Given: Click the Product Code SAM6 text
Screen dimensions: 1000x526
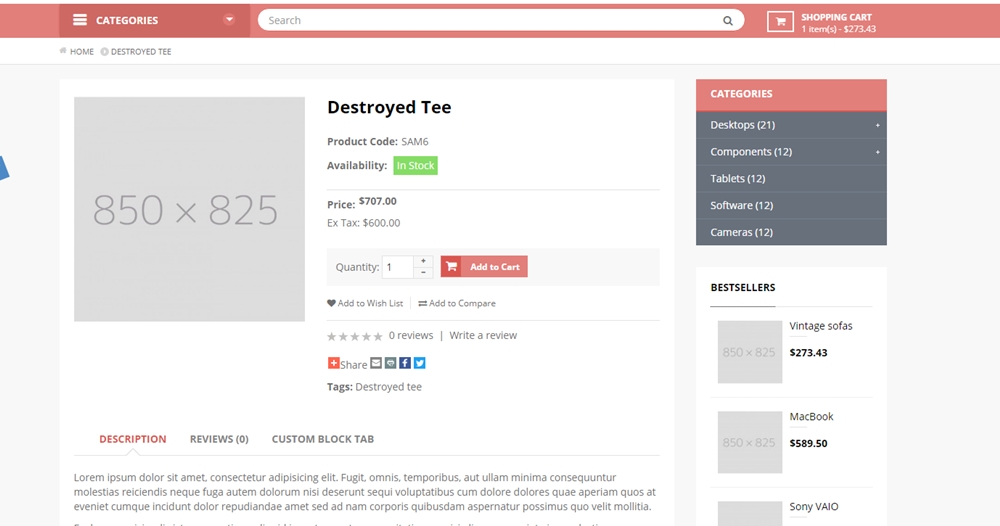Looking at the screenshot, I should [378, 142].
